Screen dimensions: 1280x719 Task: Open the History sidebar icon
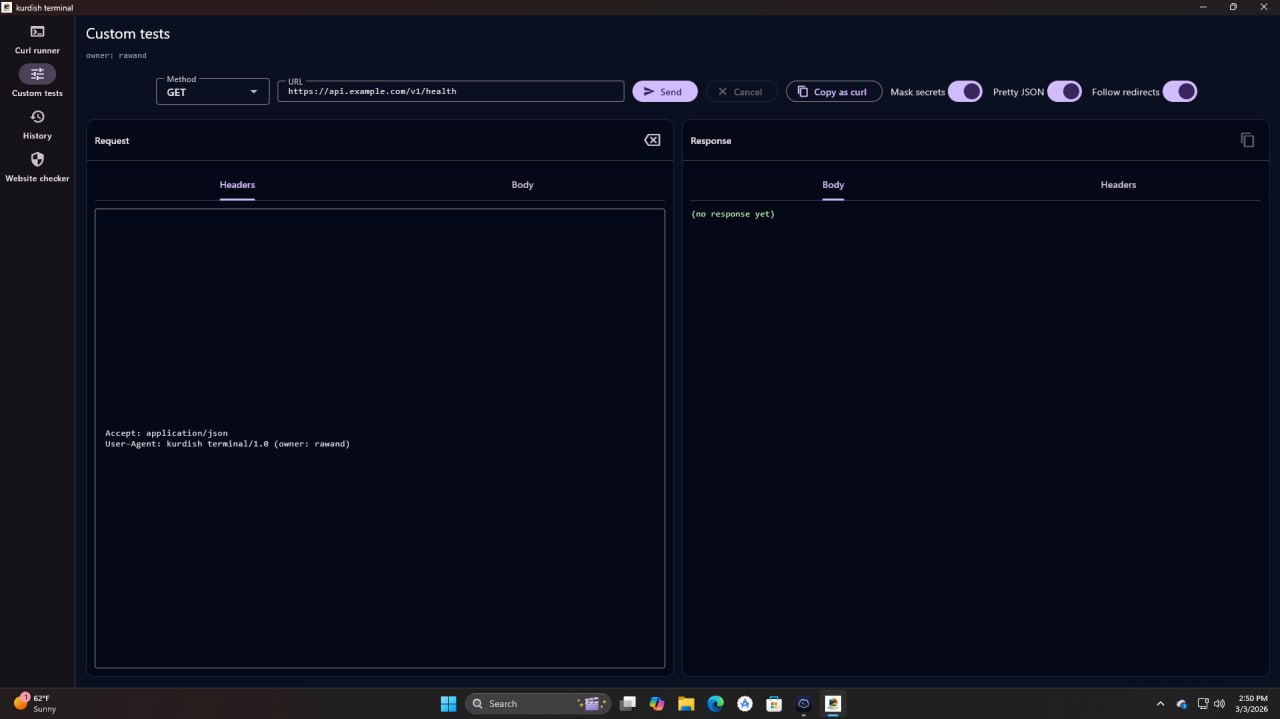pyautogui.click(x=37, y=117)
